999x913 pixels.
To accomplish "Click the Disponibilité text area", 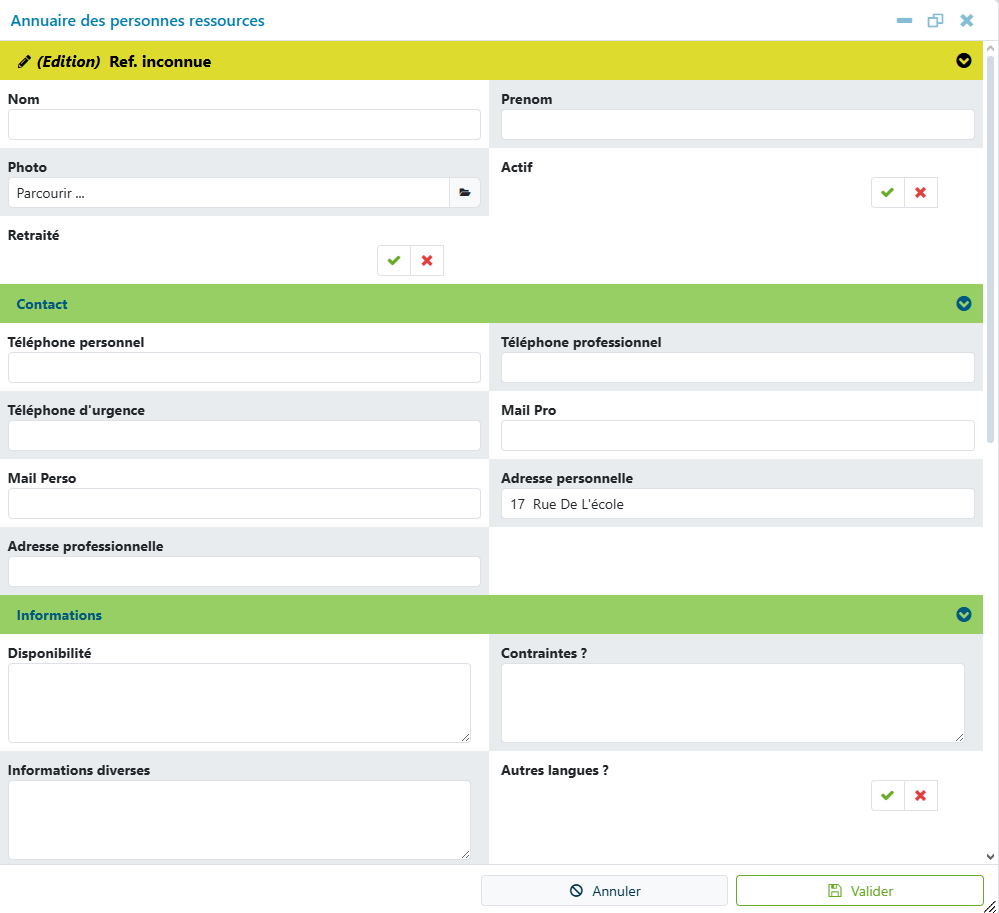I will [240, 703].
